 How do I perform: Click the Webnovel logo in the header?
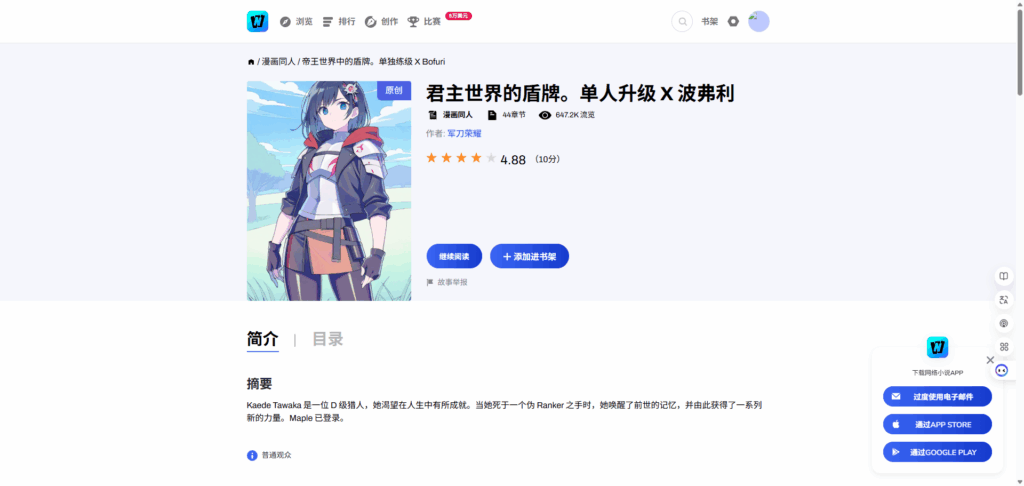click(x=257, y=22)
